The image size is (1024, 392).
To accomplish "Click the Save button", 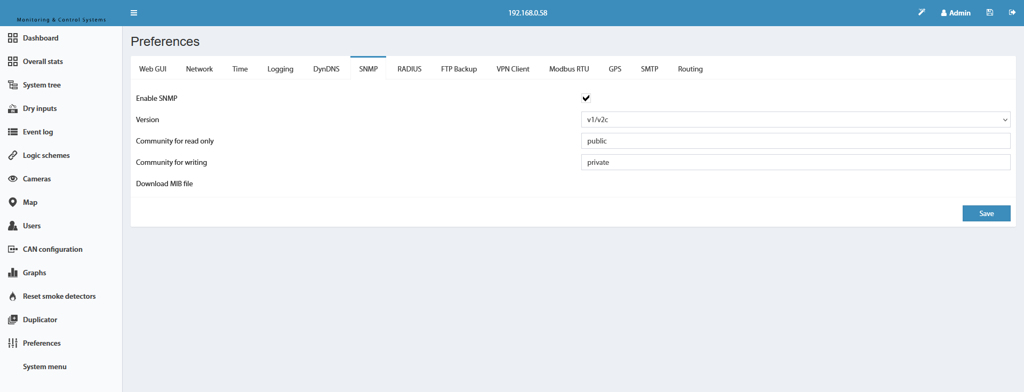I will (986, 214).
